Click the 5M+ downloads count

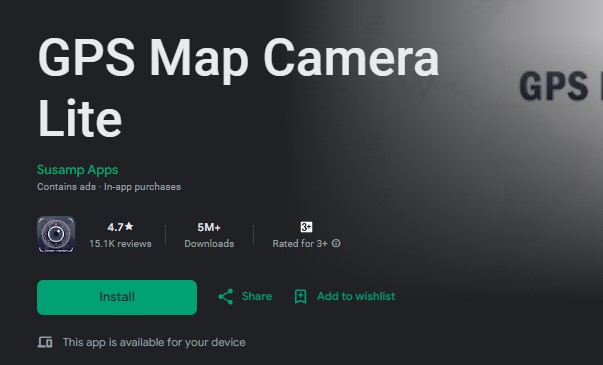coord(209,227)
